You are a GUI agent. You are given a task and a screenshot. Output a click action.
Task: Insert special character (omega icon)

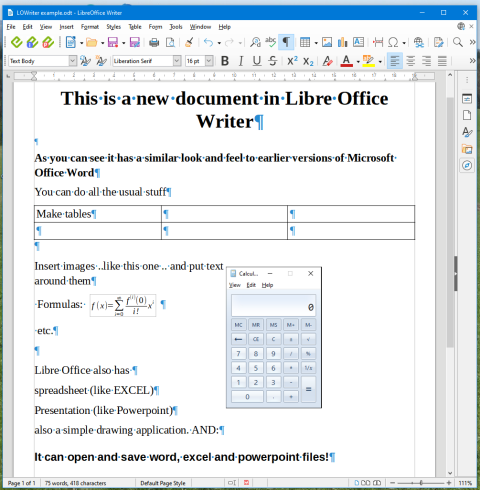[393, 42]
